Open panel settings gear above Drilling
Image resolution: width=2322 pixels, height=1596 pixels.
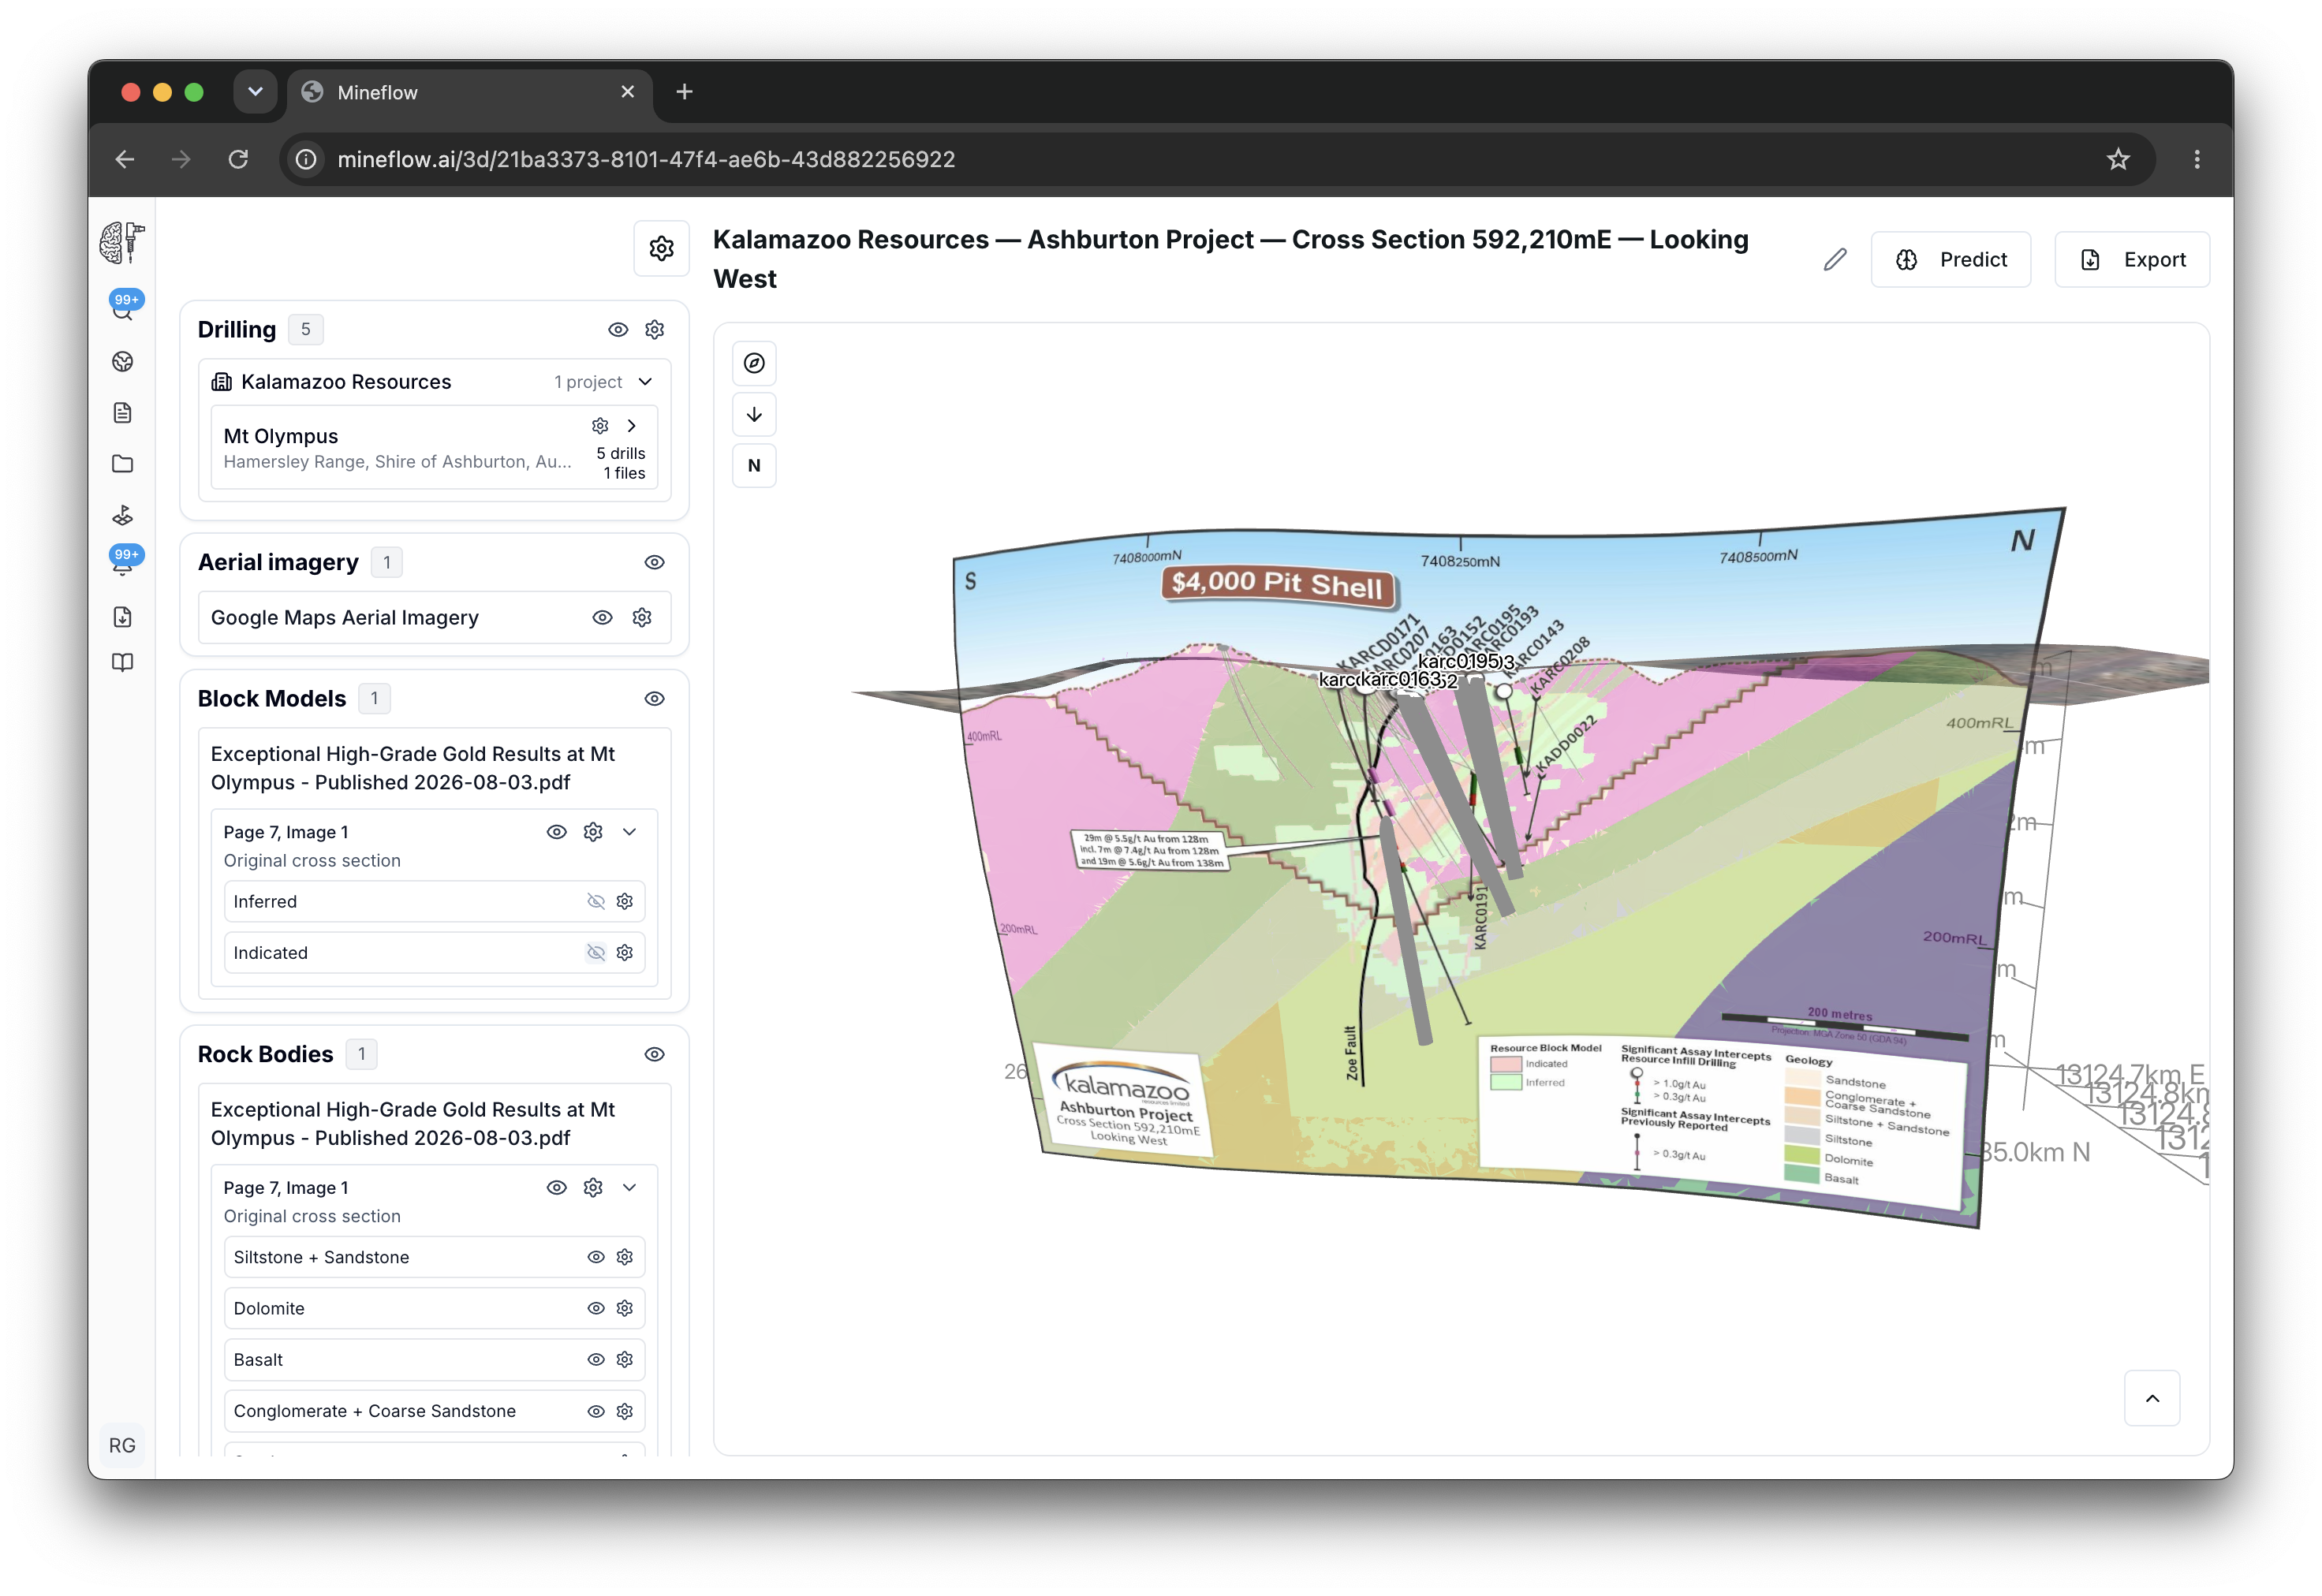point(661,248)
